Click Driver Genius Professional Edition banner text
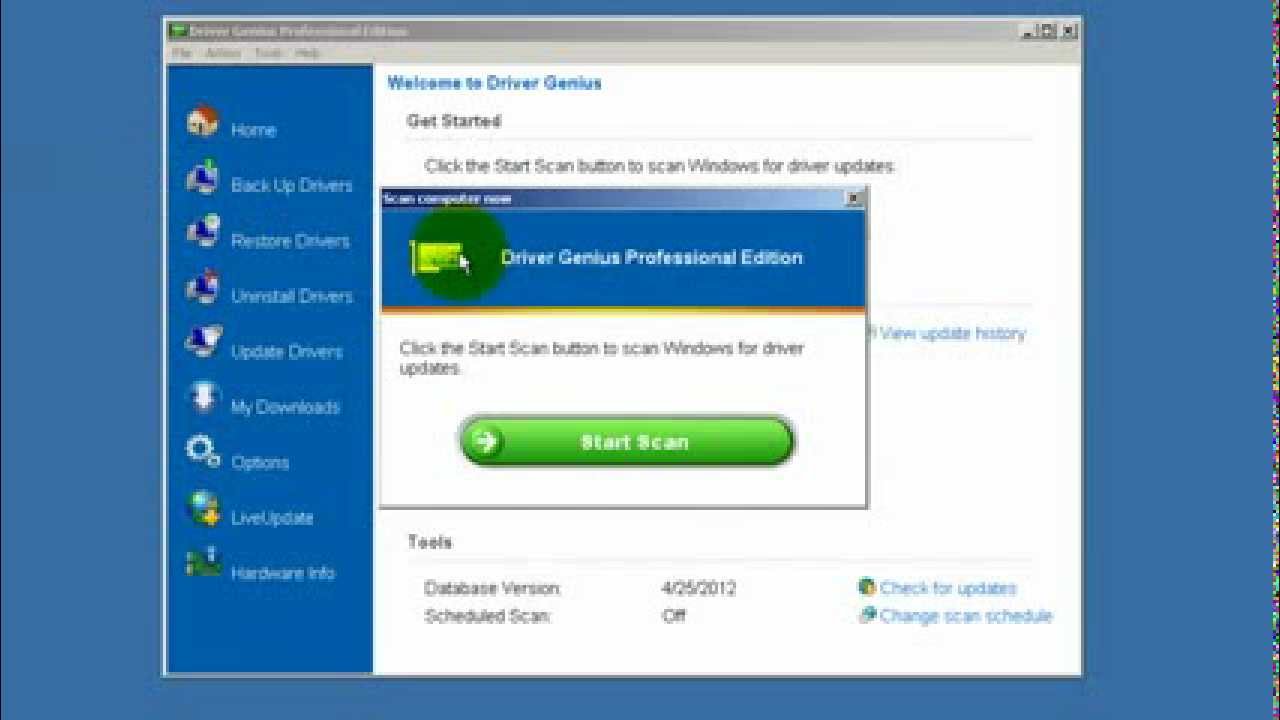Screen dimensions: 1280x720 (651, 258)
